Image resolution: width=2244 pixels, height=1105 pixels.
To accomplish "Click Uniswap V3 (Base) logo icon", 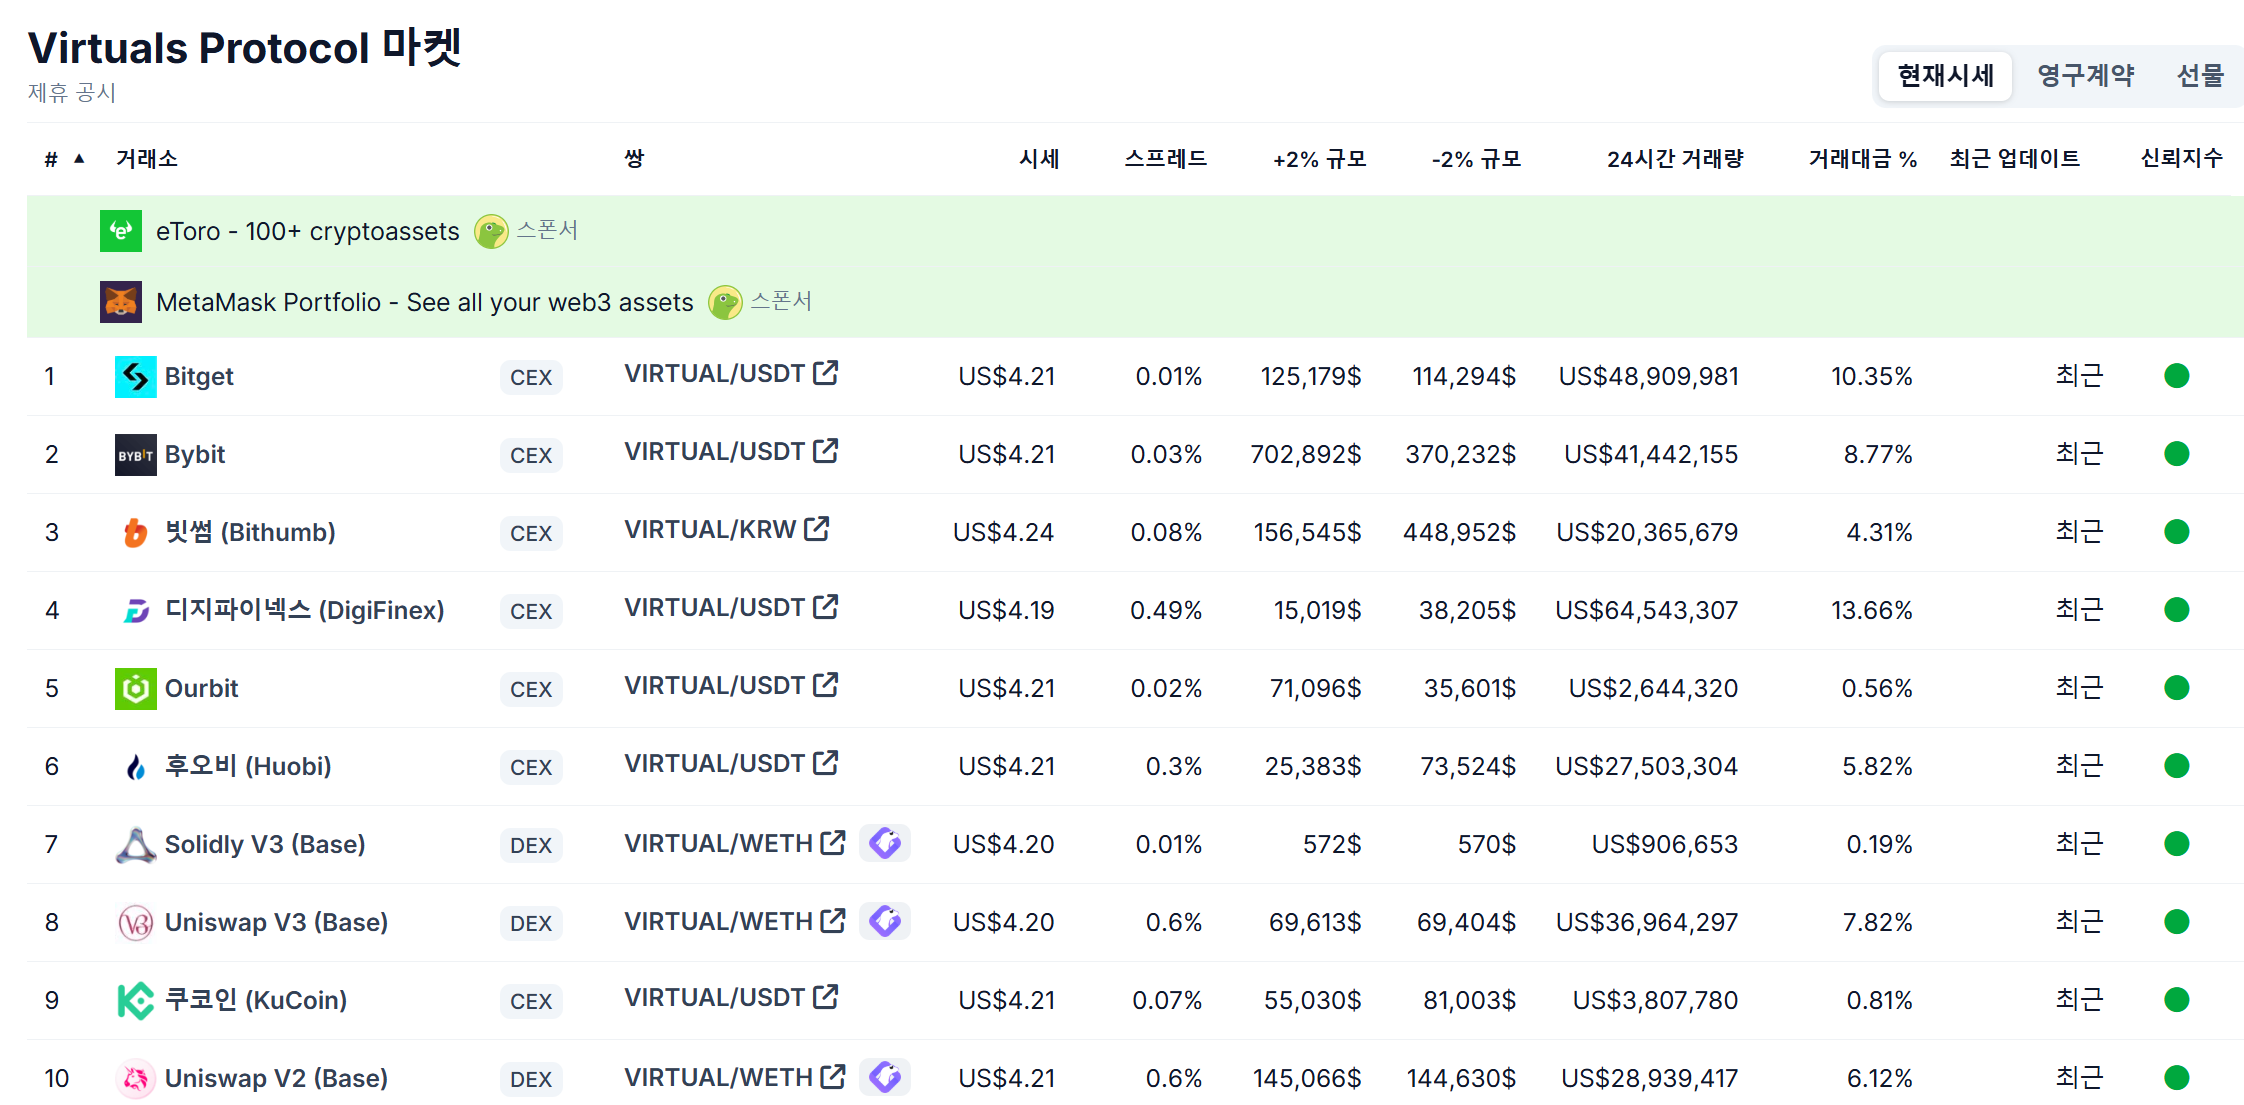I will 135,923.
